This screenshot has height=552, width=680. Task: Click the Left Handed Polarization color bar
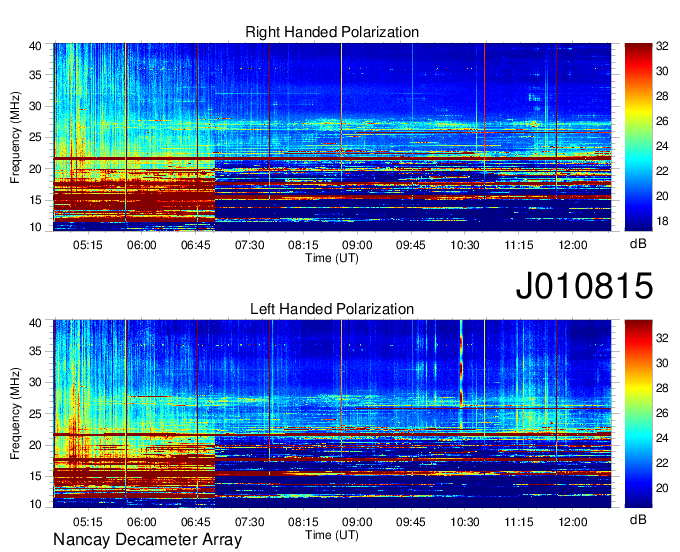(x=638, y=414)
